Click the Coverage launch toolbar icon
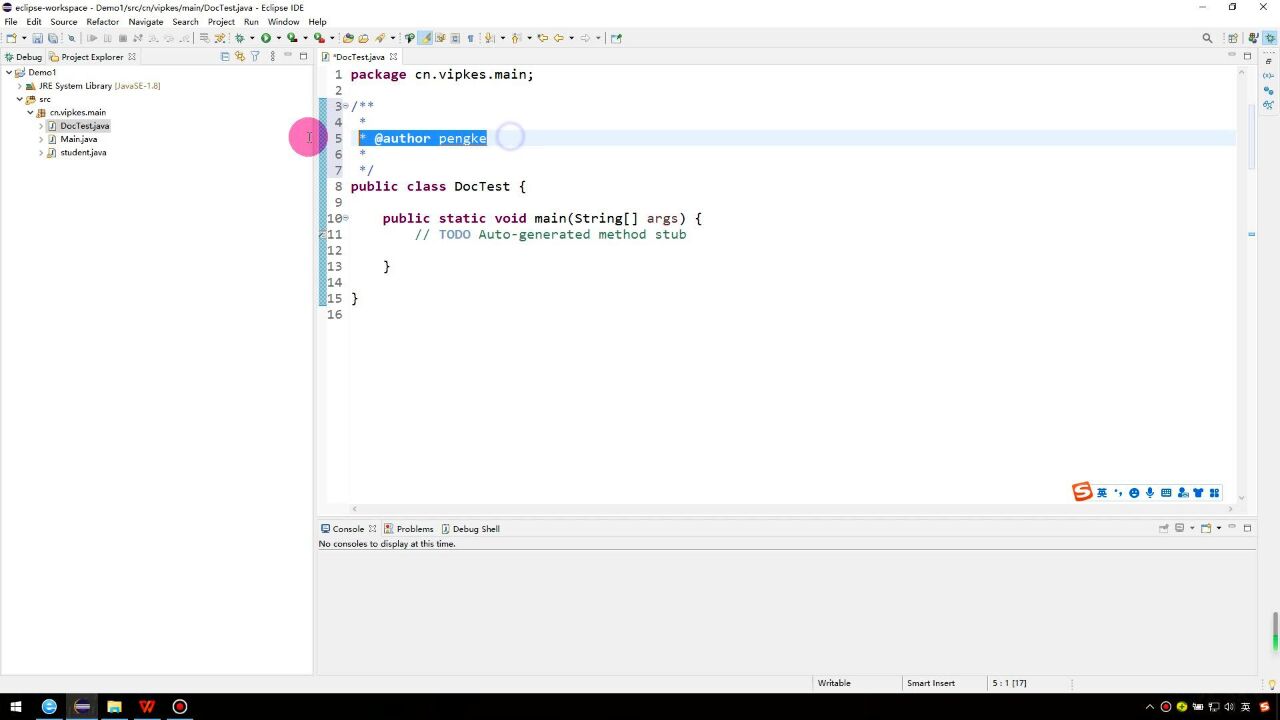Viewport: 1280px width, 720px height. click(293, 38)
